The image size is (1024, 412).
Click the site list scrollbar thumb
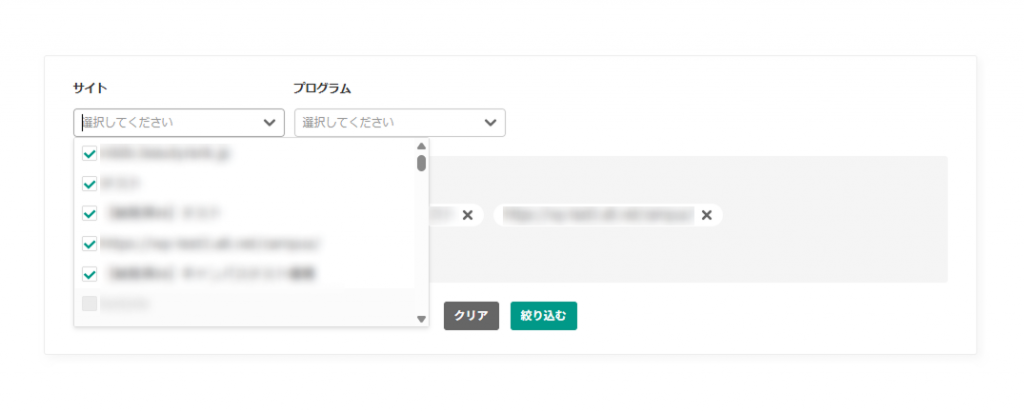point(421,163)
